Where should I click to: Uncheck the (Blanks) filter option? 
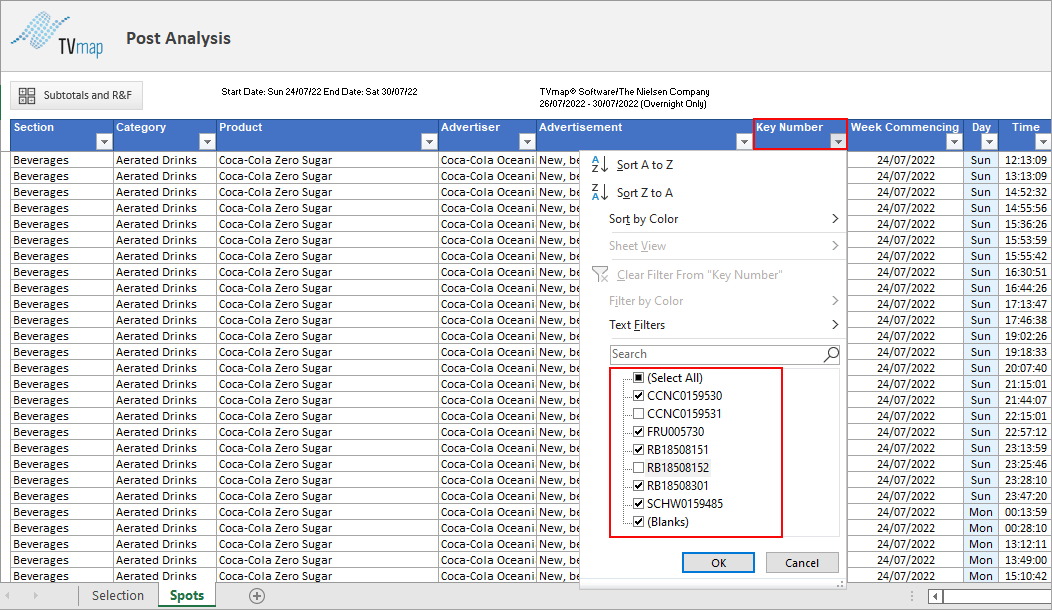click(x=639, y=521)
